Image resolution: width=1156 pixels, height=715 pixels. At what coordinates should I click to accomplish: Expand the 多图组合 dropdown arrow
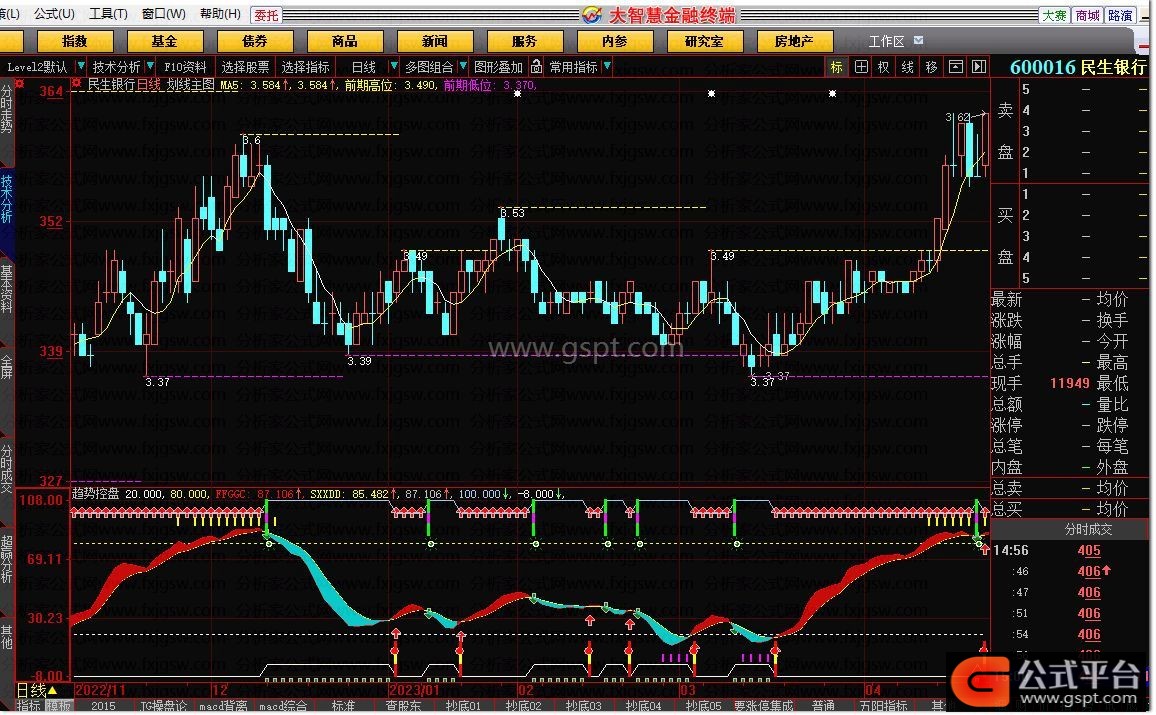pyautogui.click(x=462, y=66)
